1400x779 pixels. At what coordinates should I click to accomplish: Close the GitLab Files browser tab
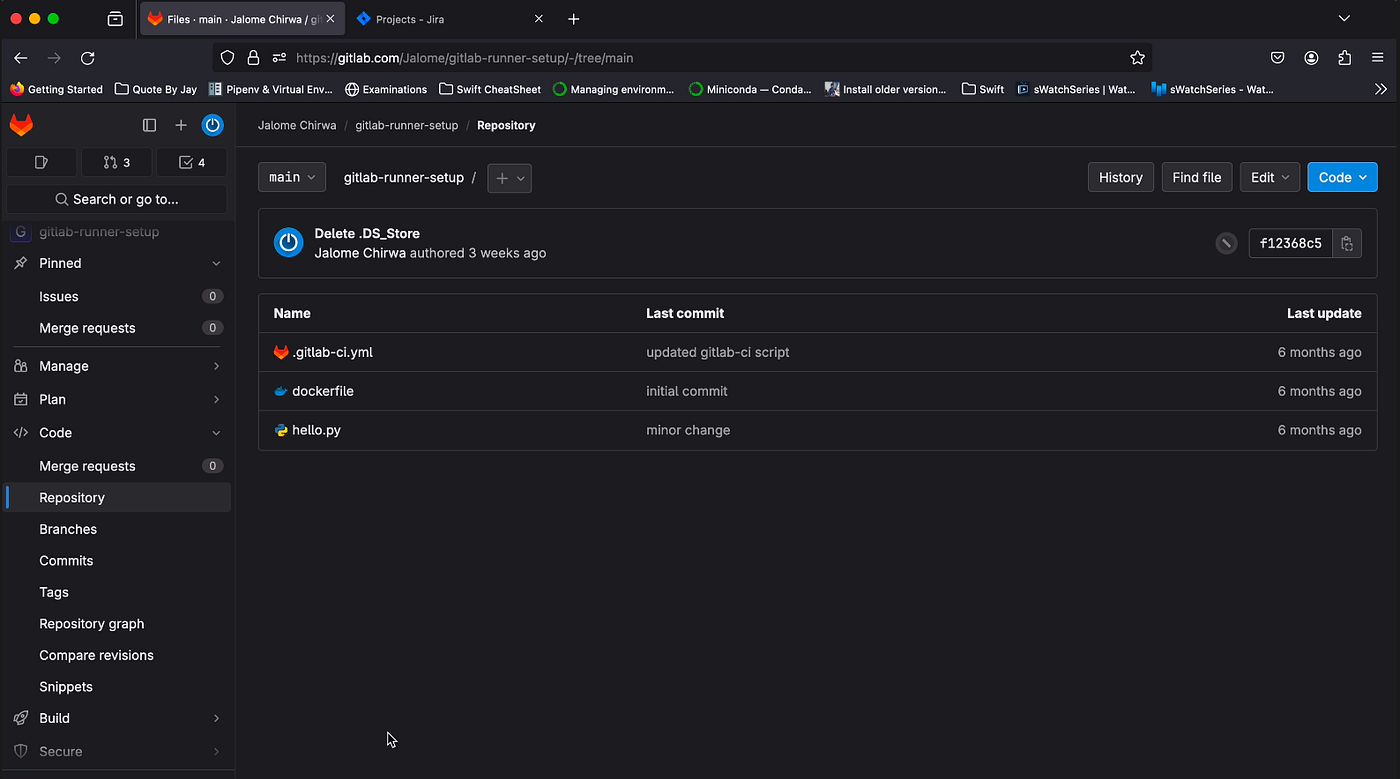pyautogui.click(x=330, y=19)
